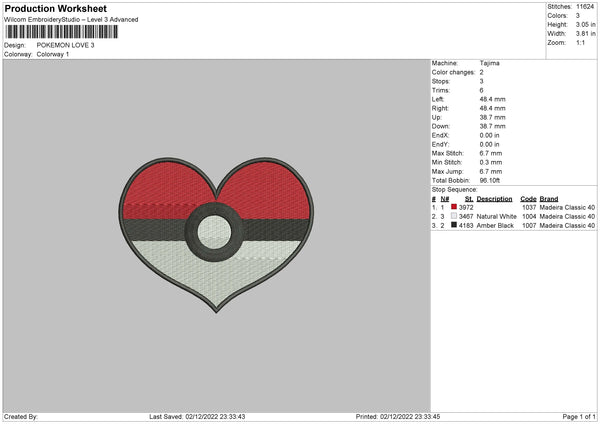Click the Total Bobbin value 96.10ft
The image size is (600, 424).
point(490,180)
